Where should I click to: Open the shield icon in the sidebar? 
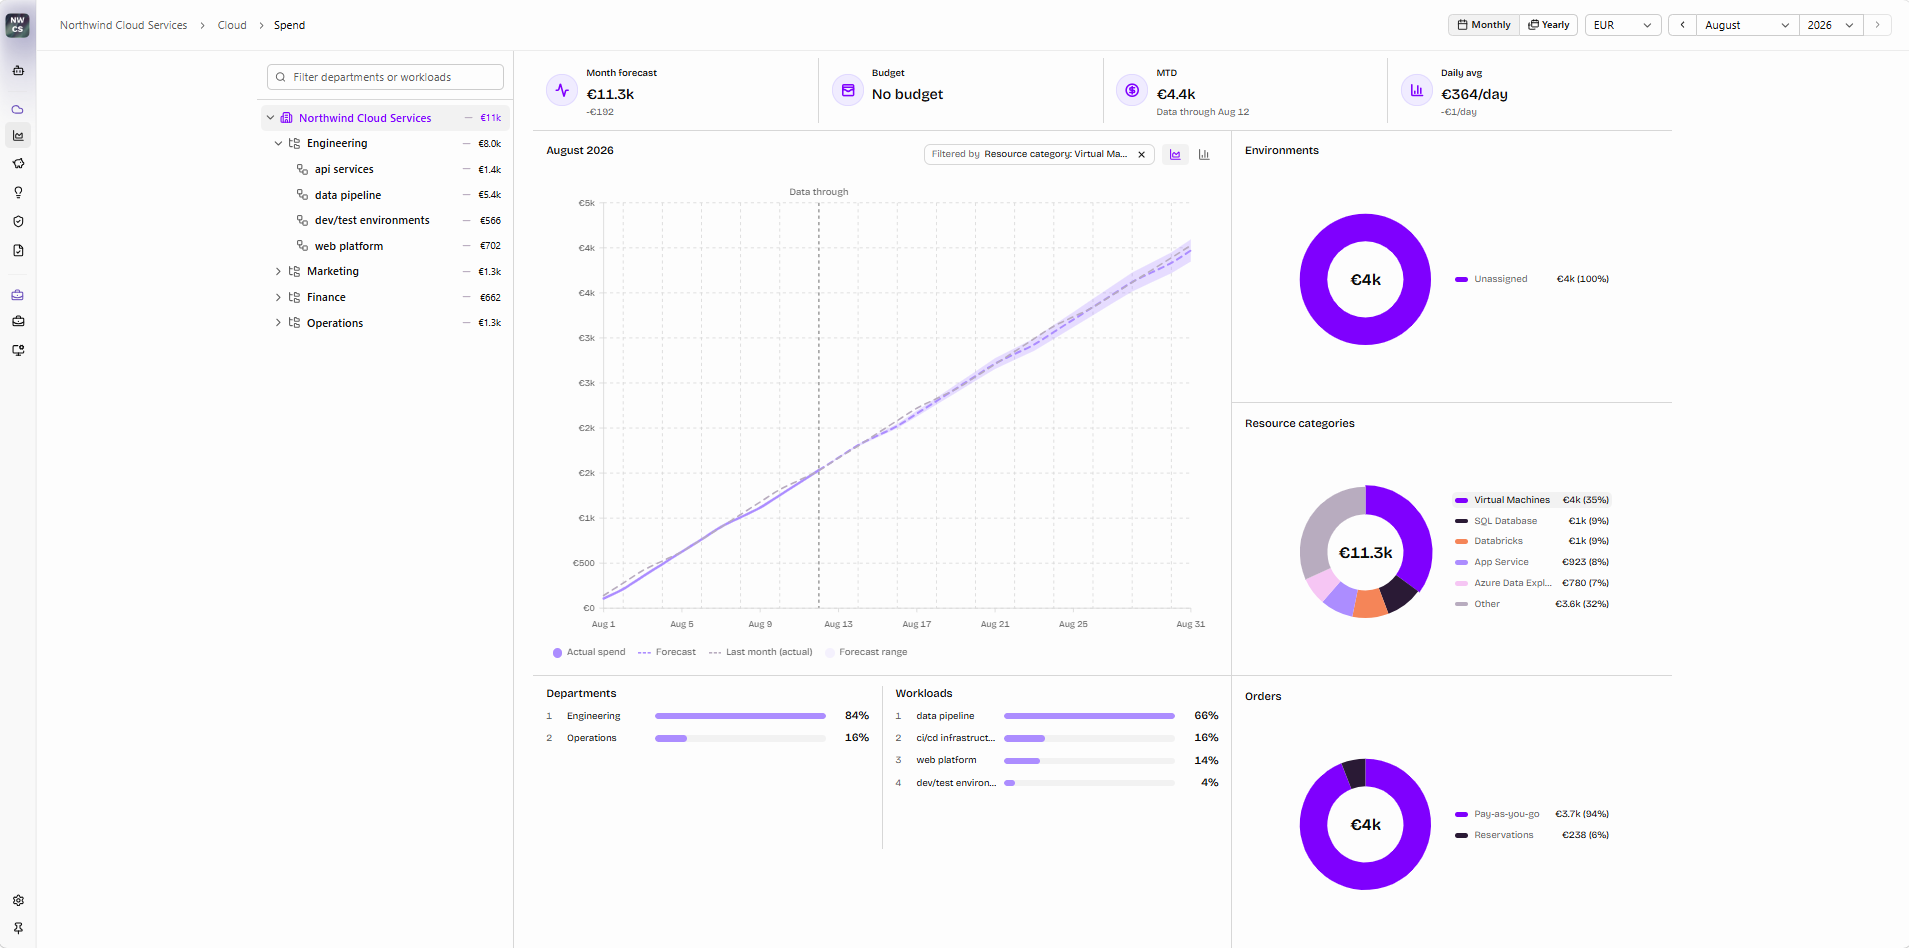pyautogui.click(x=18, y=222)
